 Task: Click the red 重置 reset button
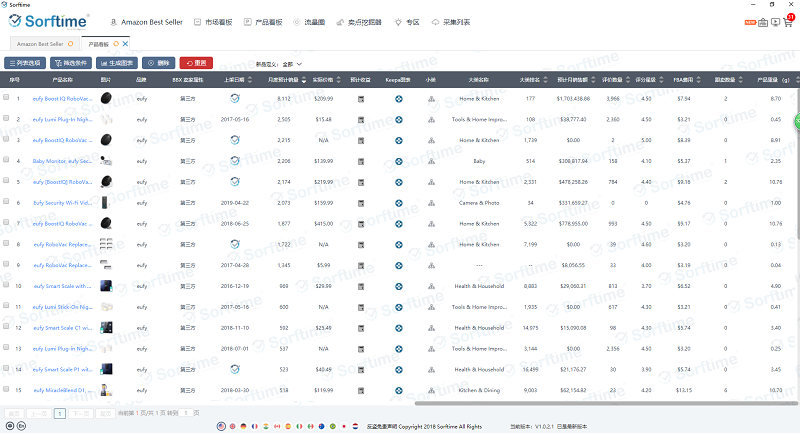pos(196,63)
